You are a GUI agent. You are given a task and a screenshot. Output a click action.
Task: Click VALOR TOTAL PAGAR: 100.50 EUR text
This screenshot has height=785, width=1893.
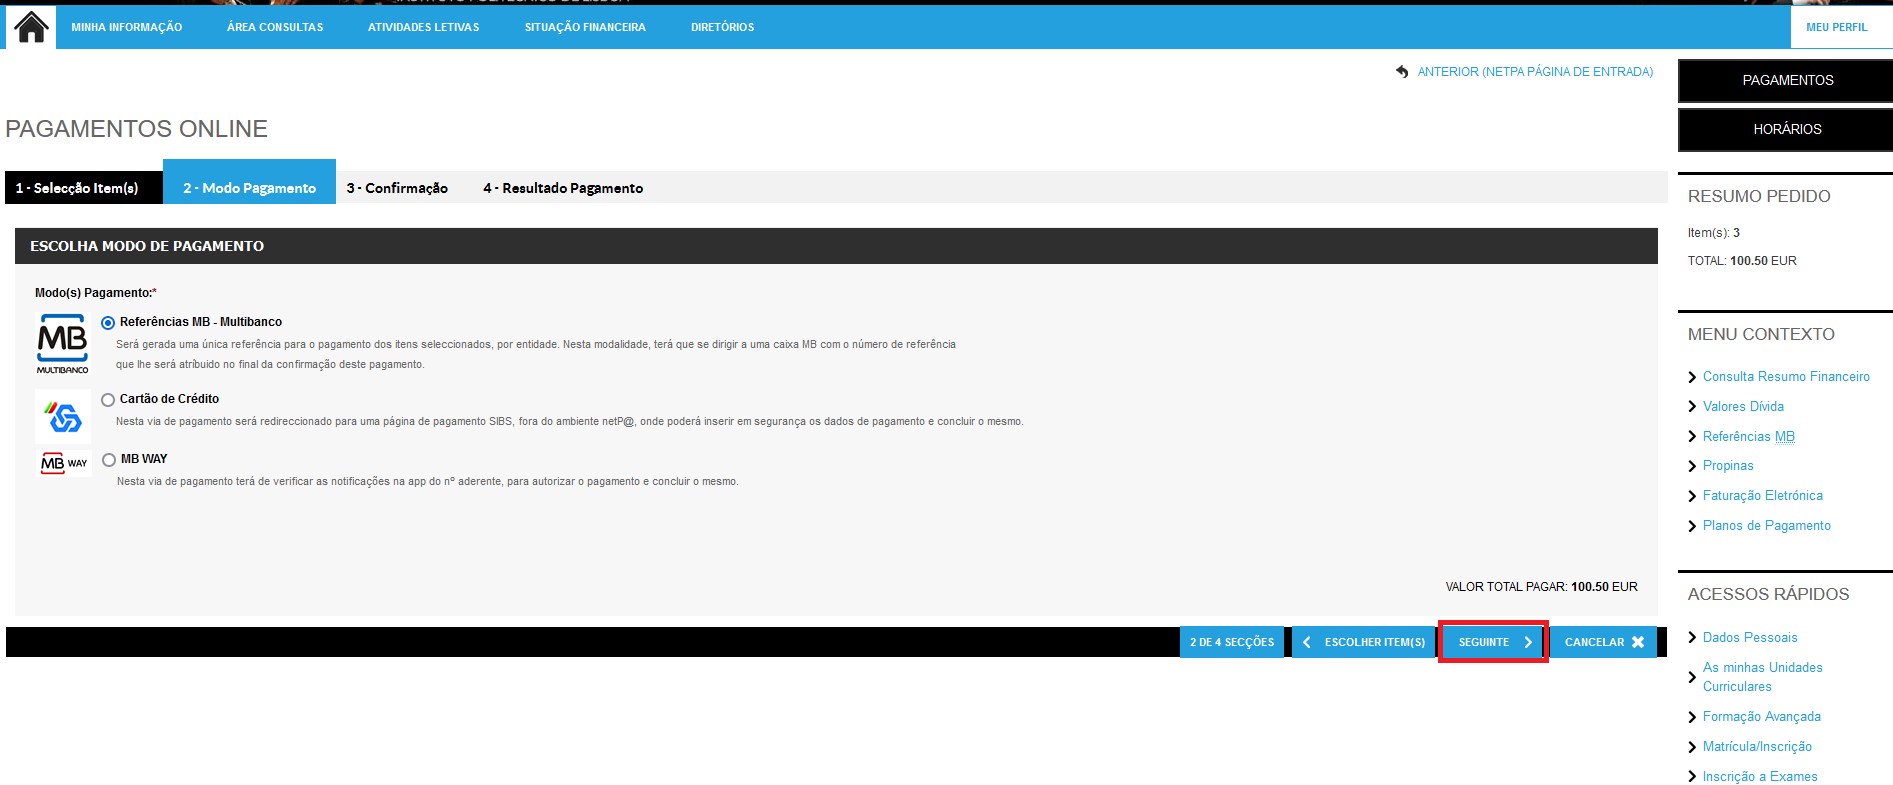1541,587
